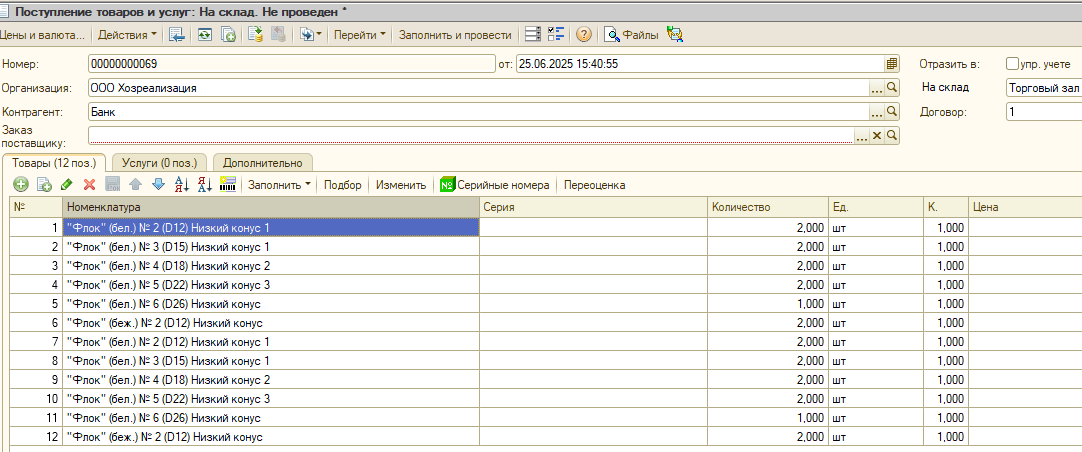Open the Serial numbers (Серийные номера) button
Viewport: 1082px width, 452px height.
(x=495, y=185)
